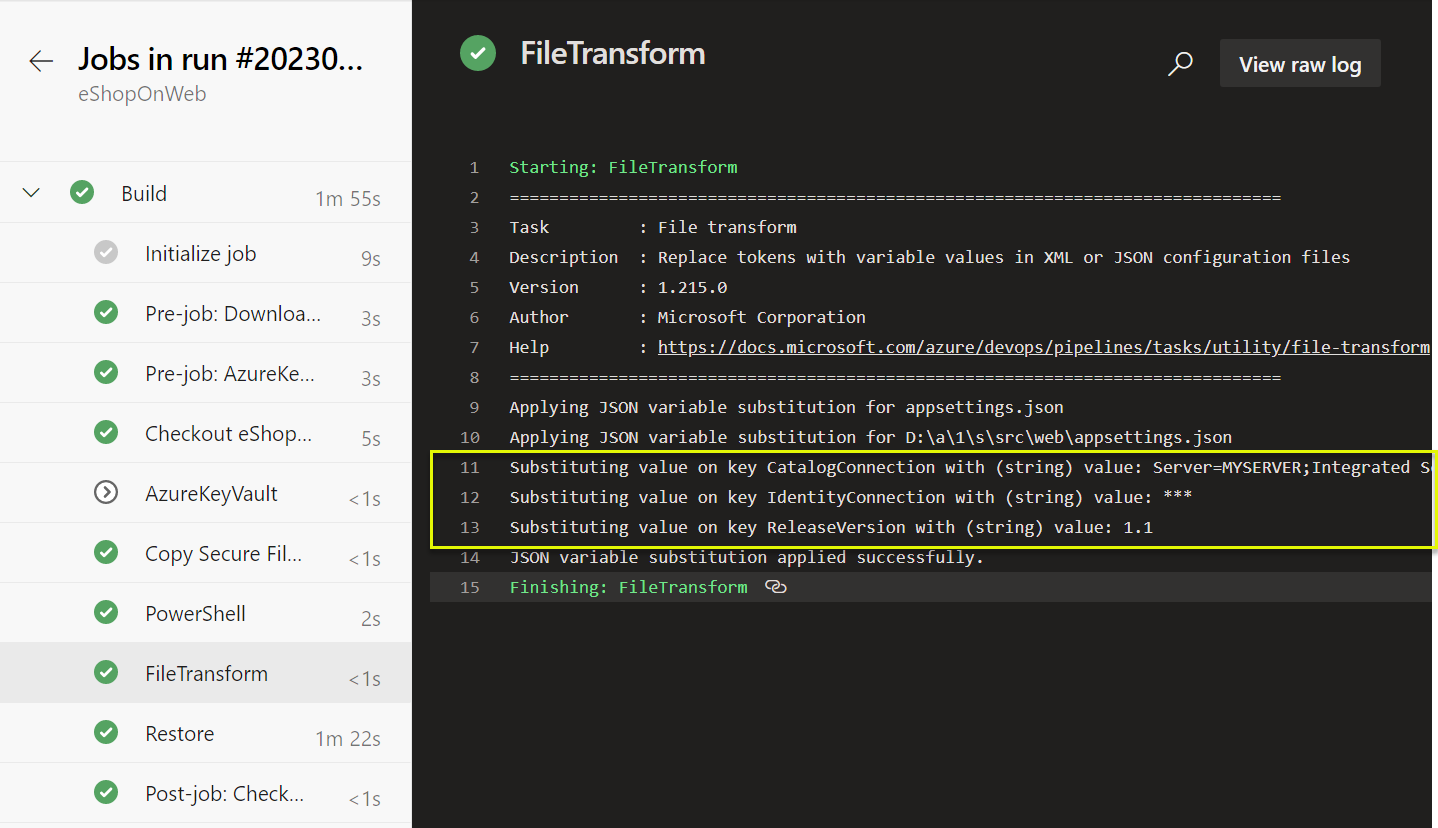Click Finishing: FileTransform log line
This screenshot has height=828, width=1438.
pos(628,587)
